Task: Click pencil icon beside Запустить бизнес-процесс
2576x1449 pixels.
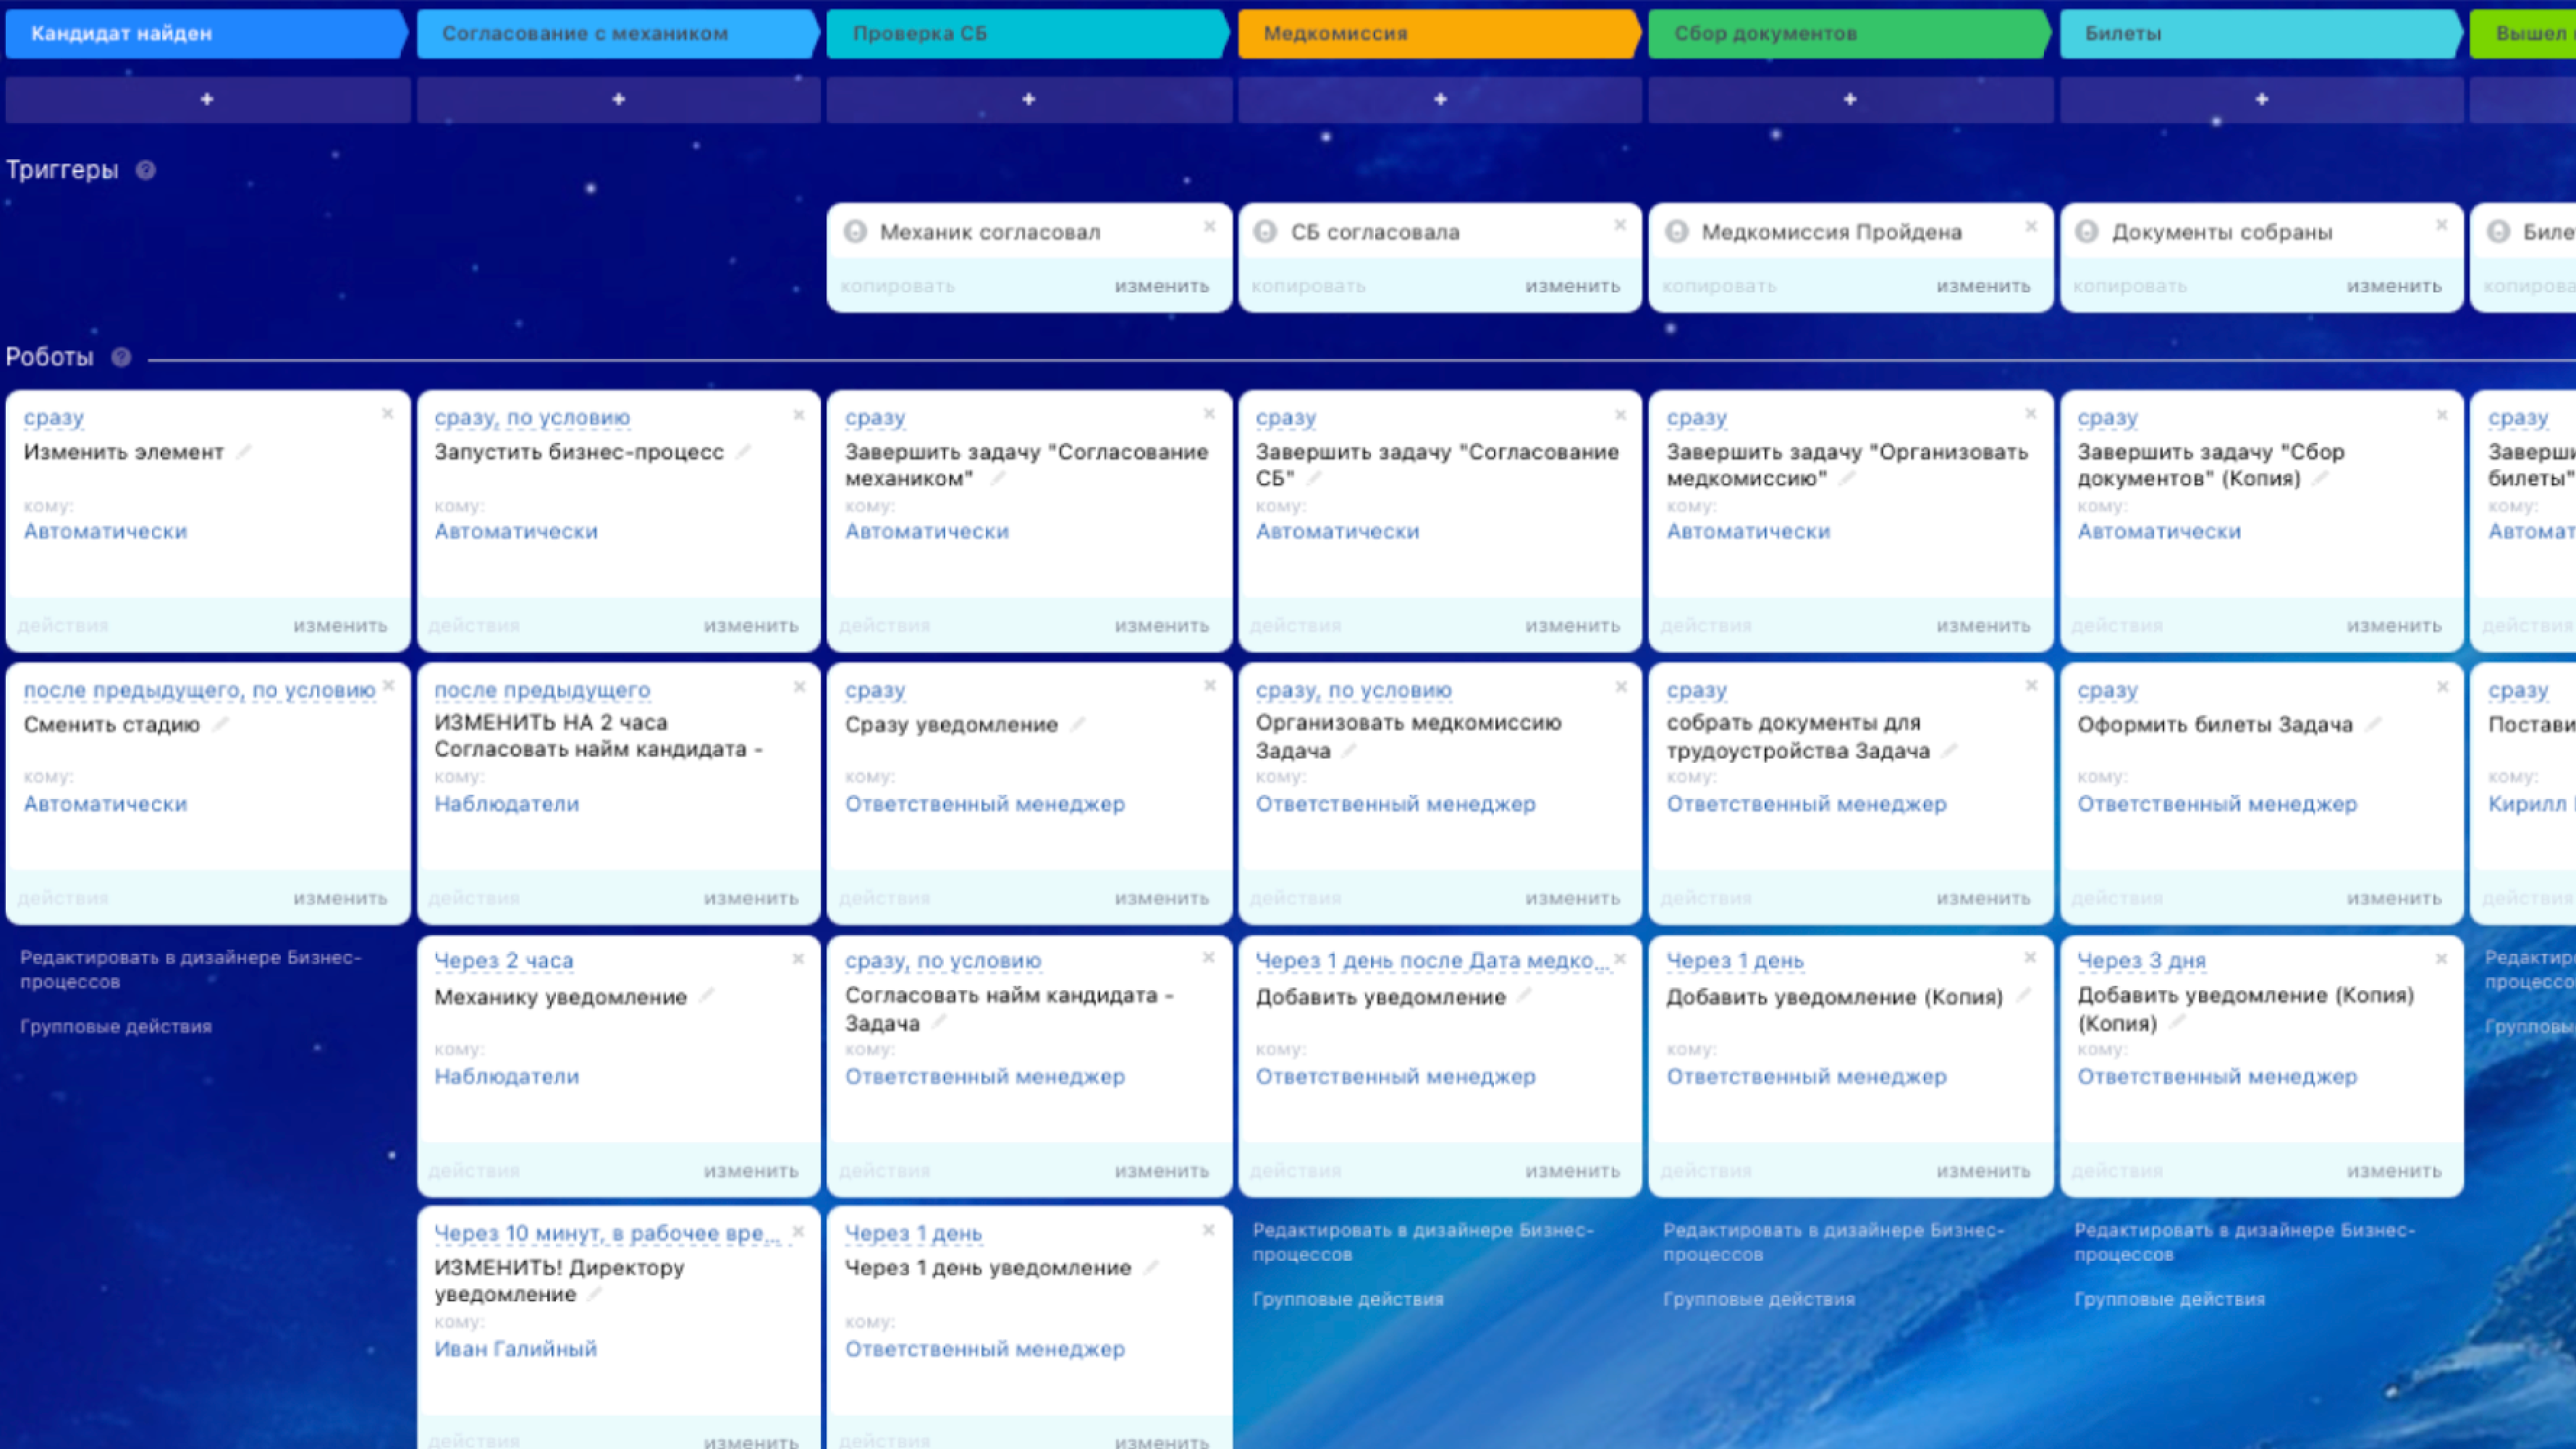Action: (743, 452)
